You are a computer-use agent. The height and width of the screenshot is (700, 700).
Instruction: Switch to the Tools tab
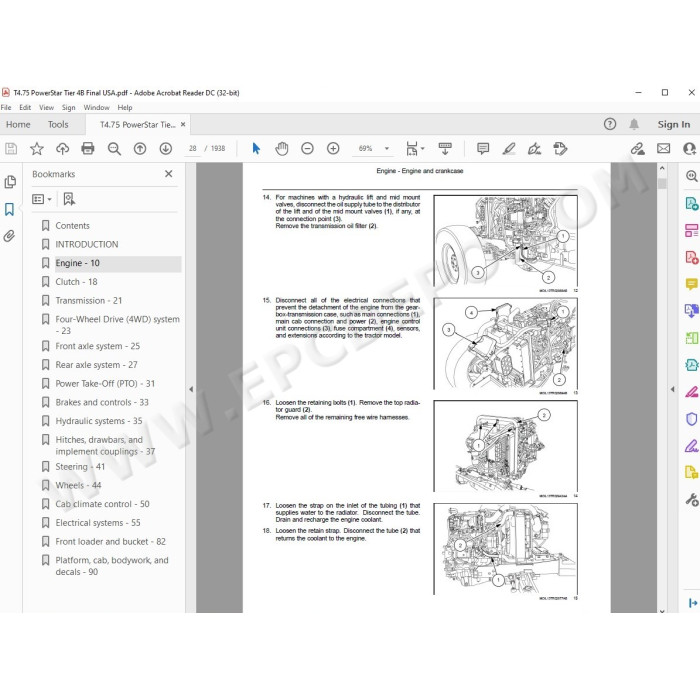coord(58,125)
